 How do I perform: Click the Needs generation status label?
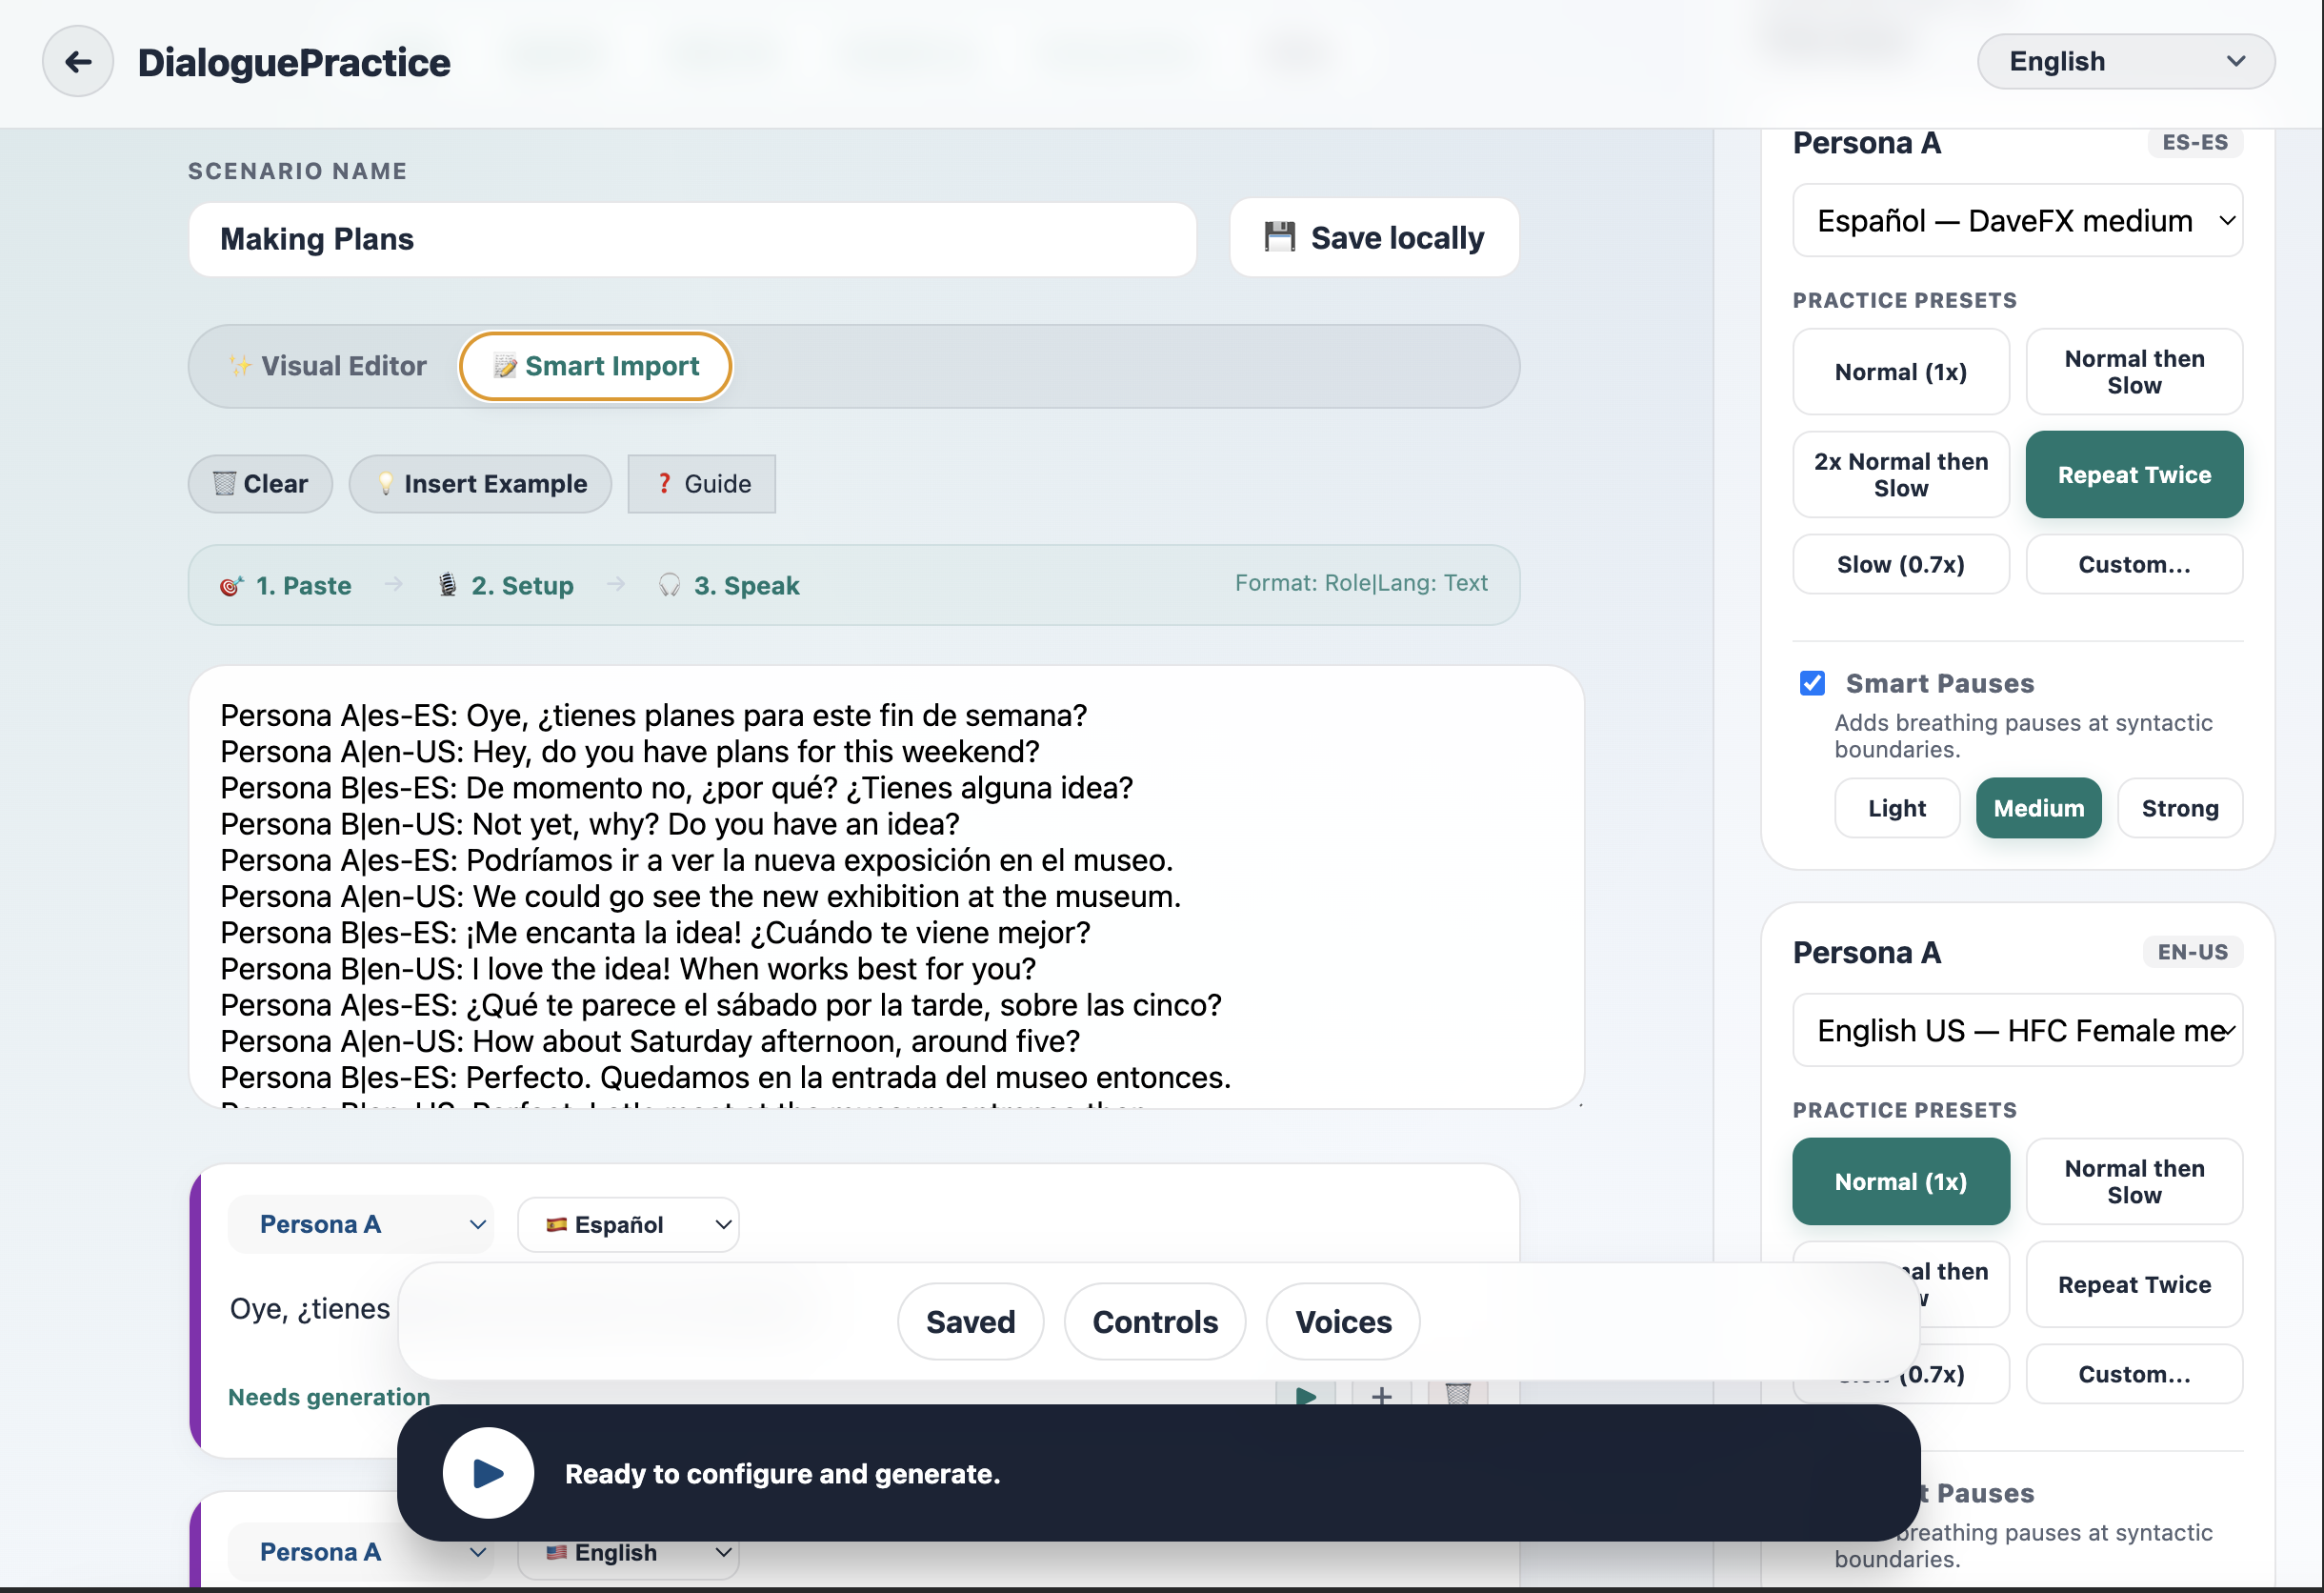pos(329,1397)
